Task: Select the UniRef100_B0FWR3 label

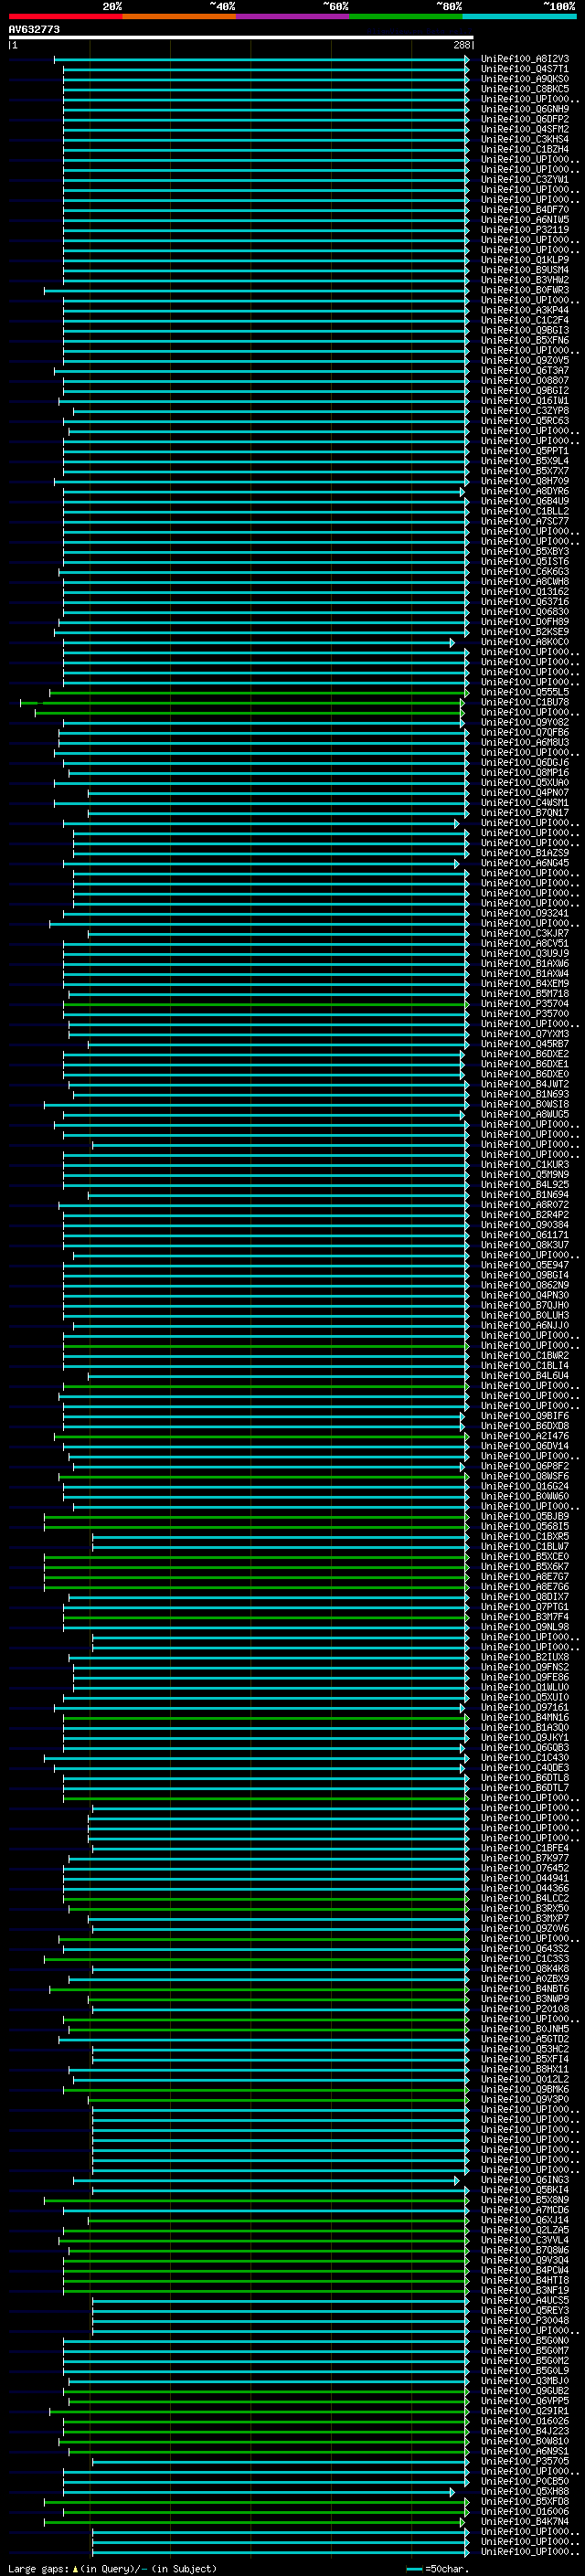Action: click(525, 290)
